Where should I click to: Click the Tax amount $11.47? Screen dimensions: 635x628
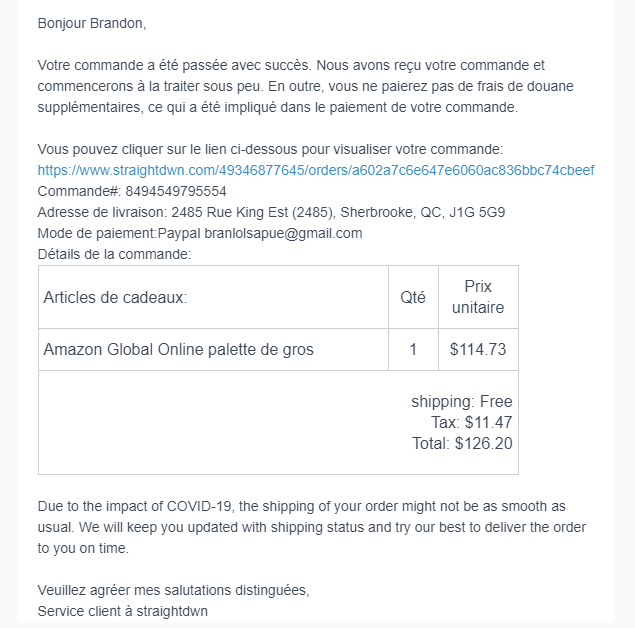click(488, 423)
